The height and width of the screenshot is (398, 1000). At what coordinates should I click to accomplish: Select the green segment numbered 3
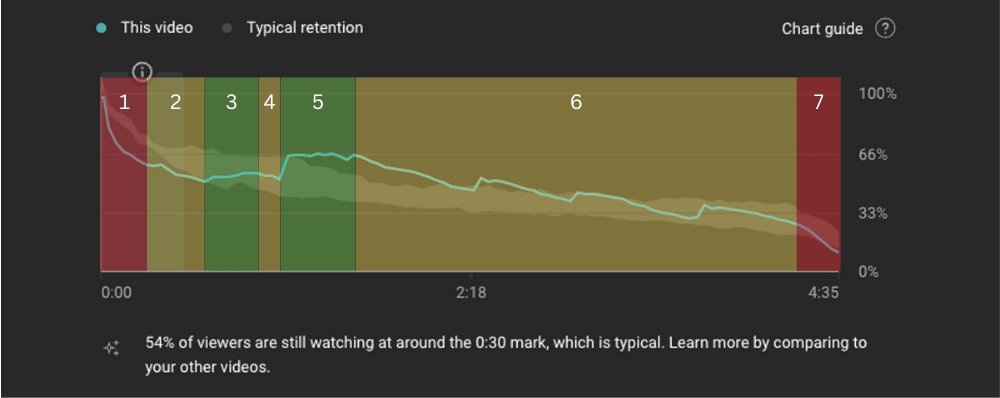[231, 174]
